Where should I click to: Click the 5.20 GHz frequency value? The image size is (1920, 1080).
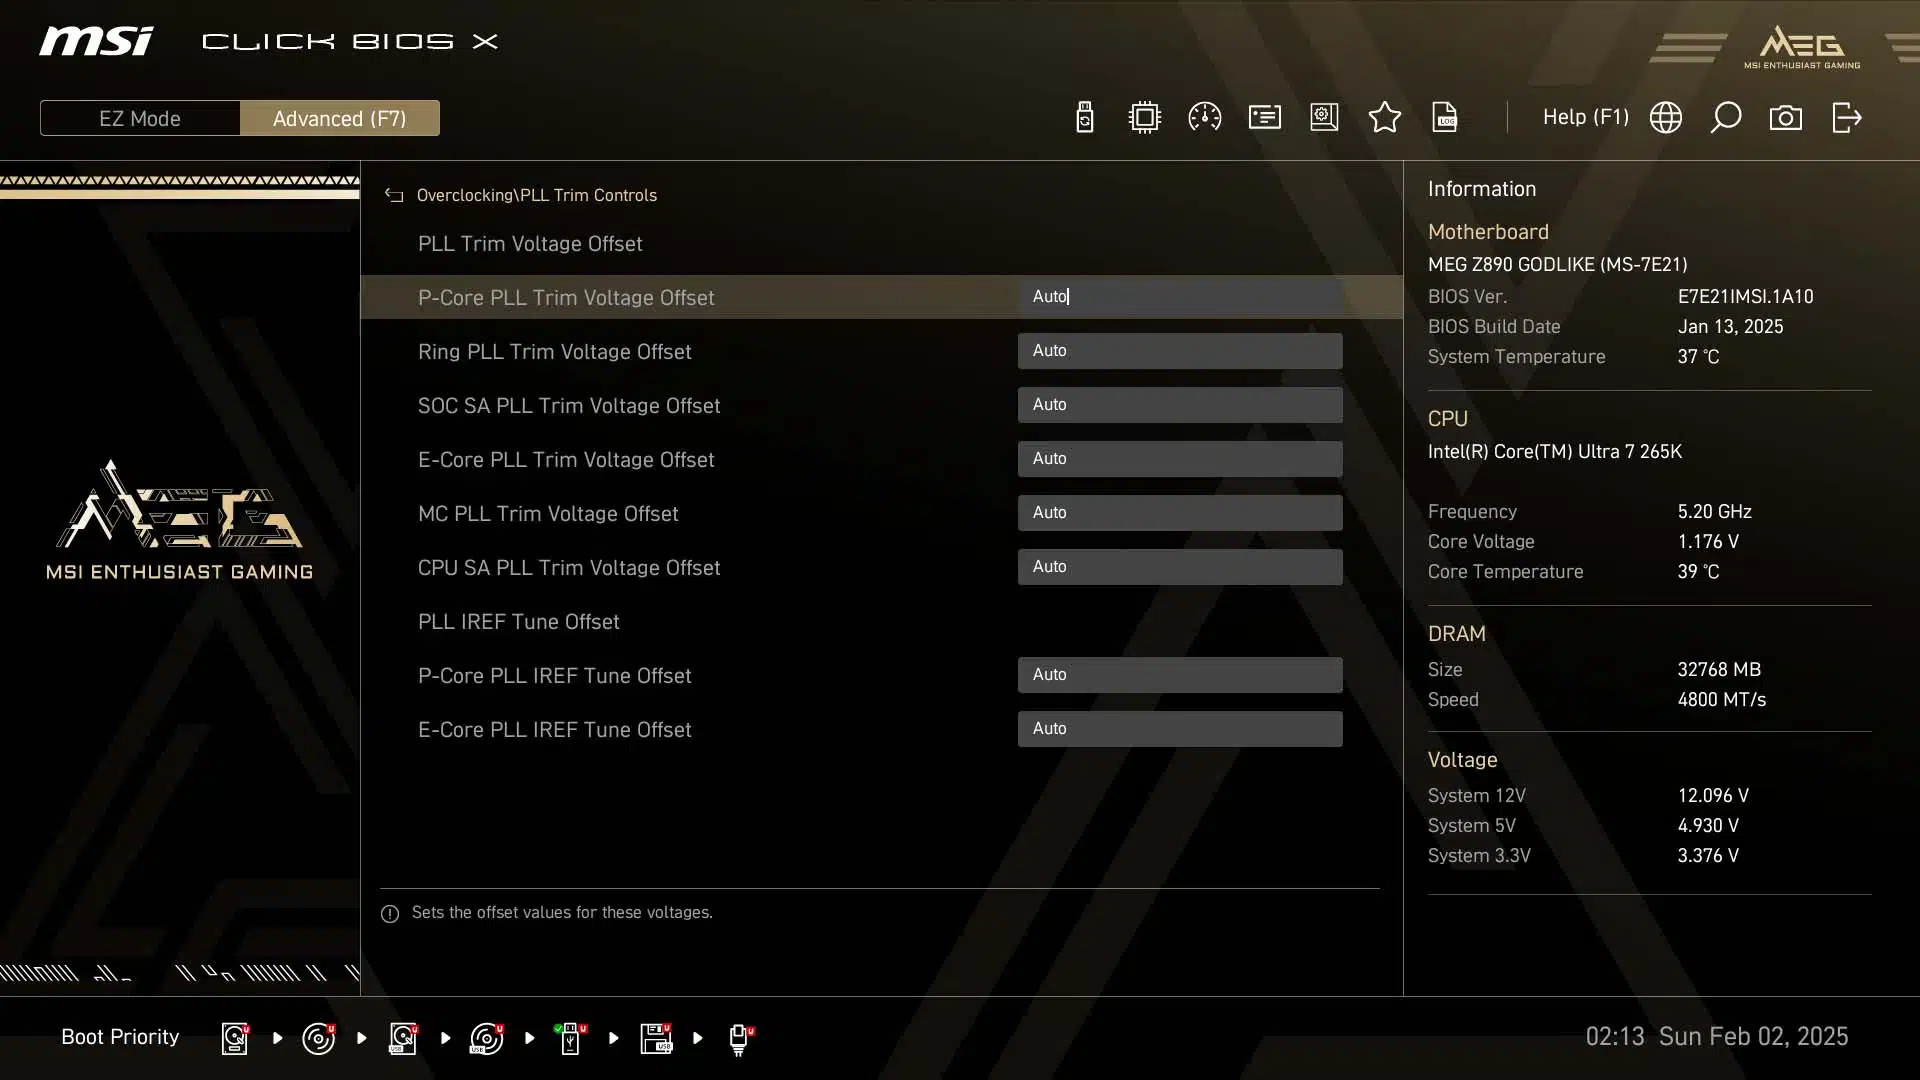pos(1714,512)
